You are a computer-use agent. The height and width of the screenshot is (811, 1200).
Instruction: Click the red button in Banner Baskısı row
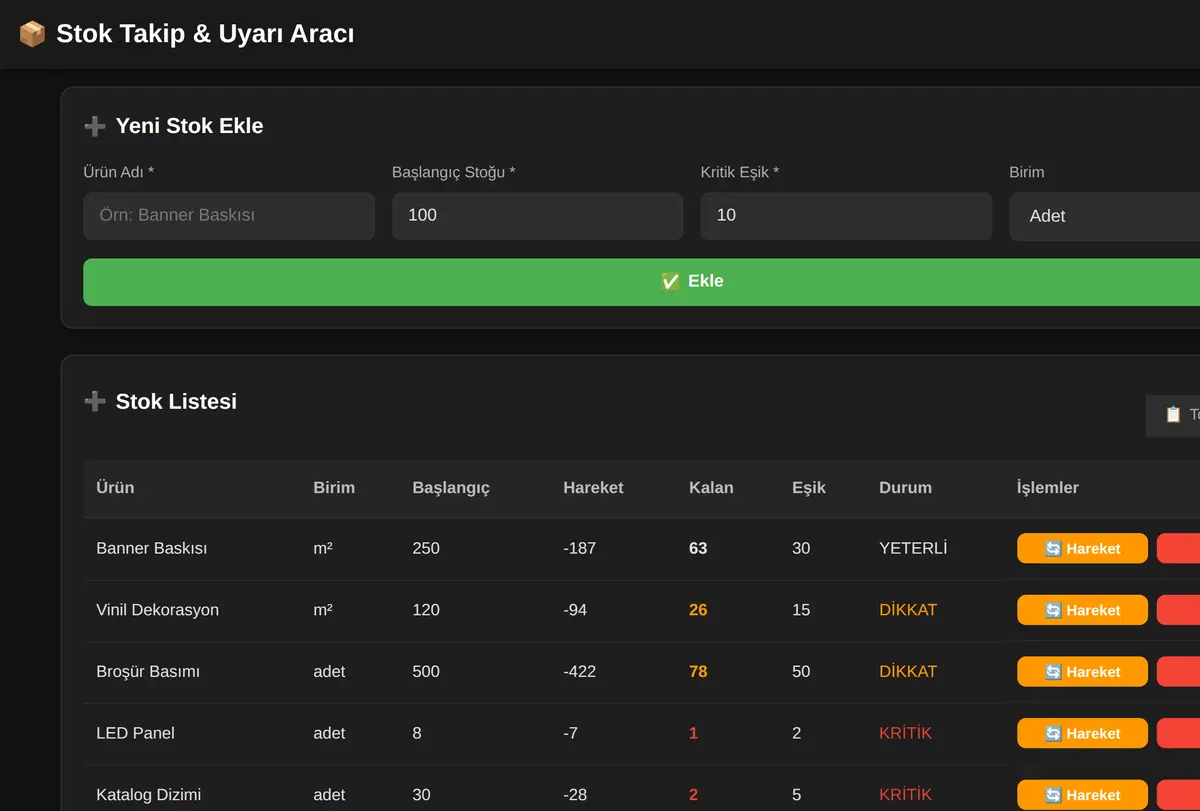[1178, 549]
